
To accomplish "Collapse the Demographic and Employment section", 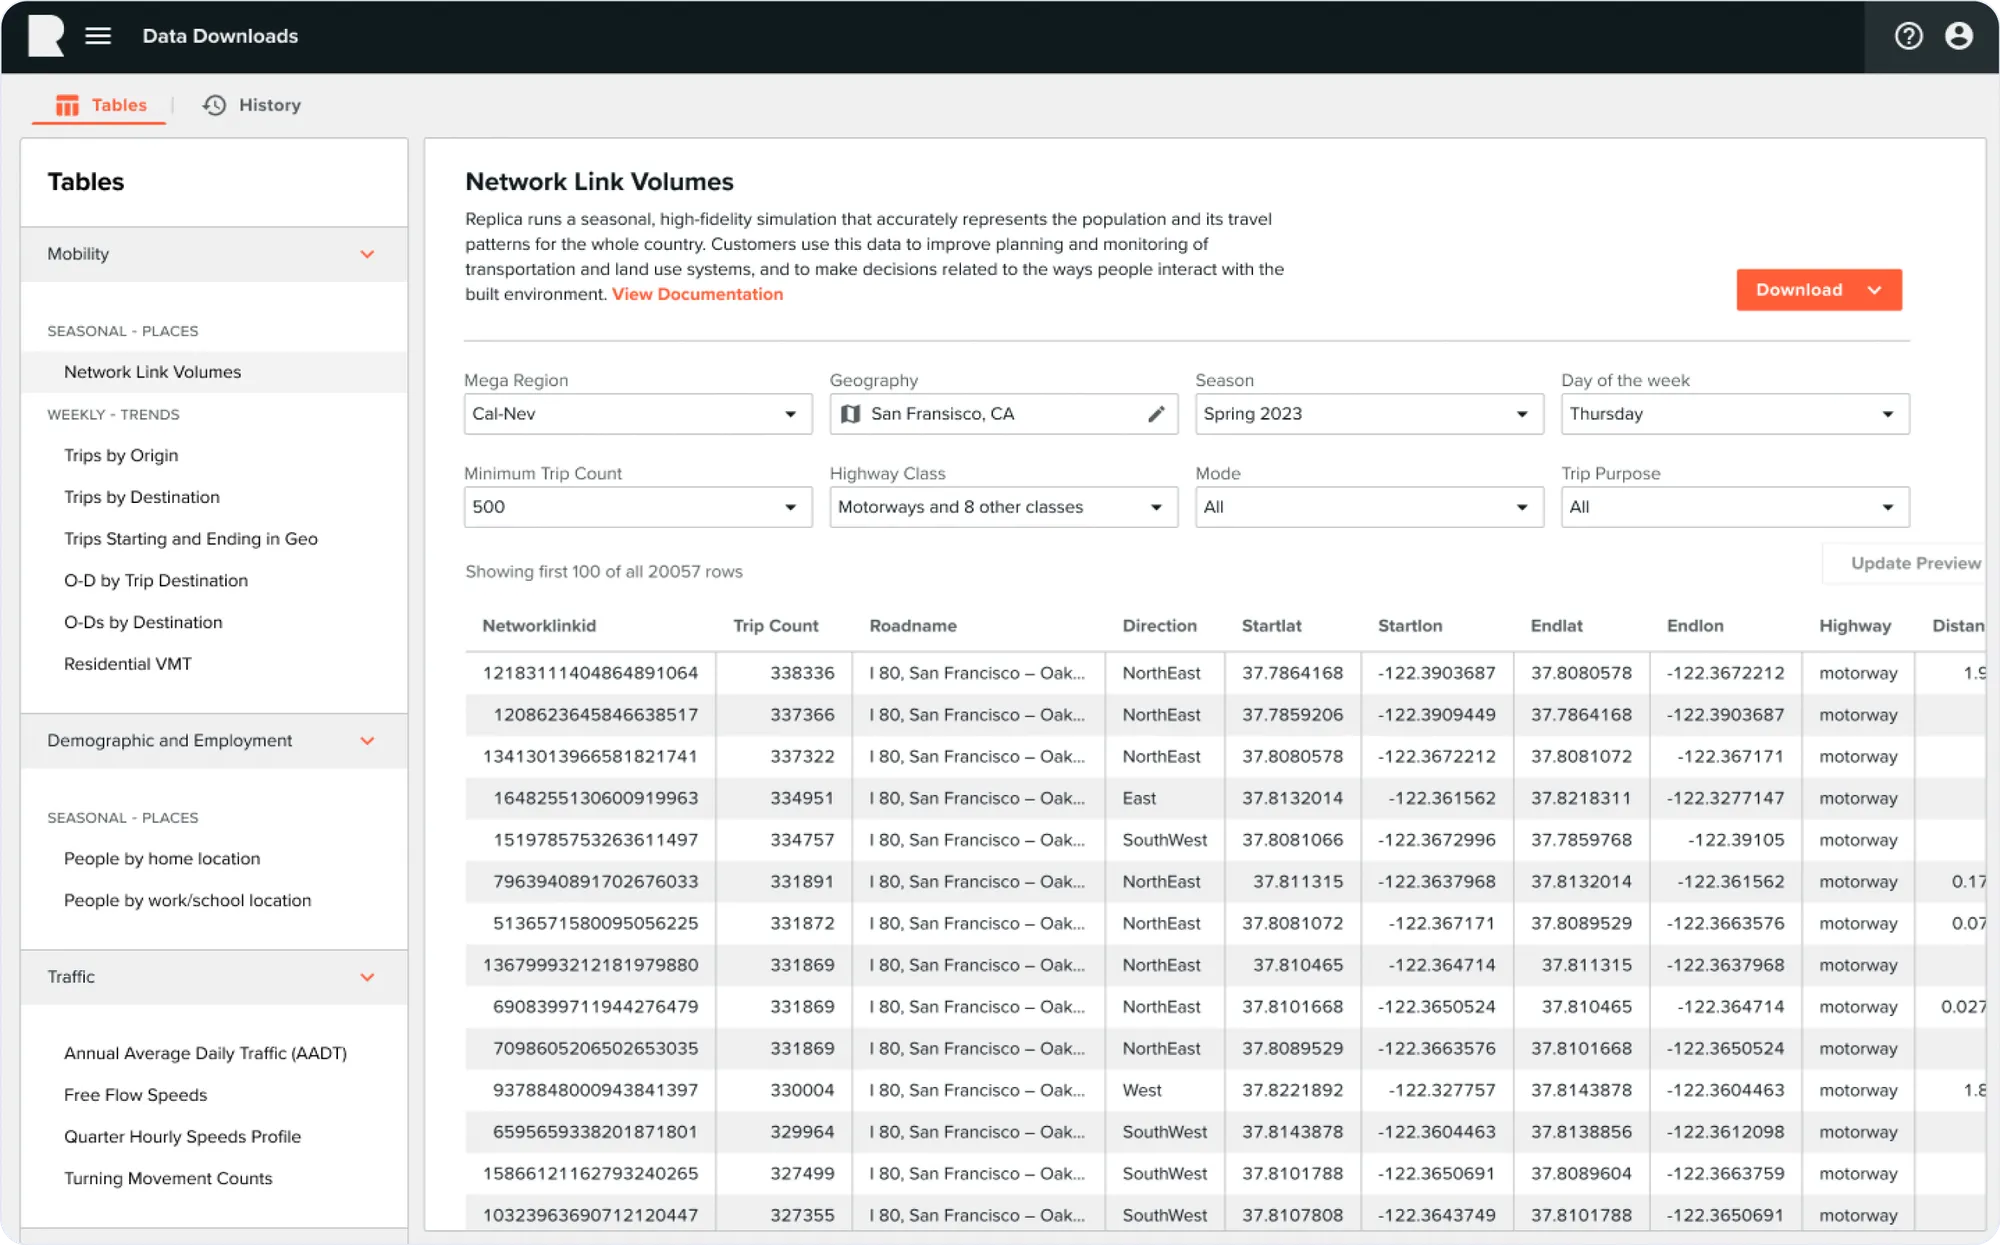I will [x=367, y=741].
